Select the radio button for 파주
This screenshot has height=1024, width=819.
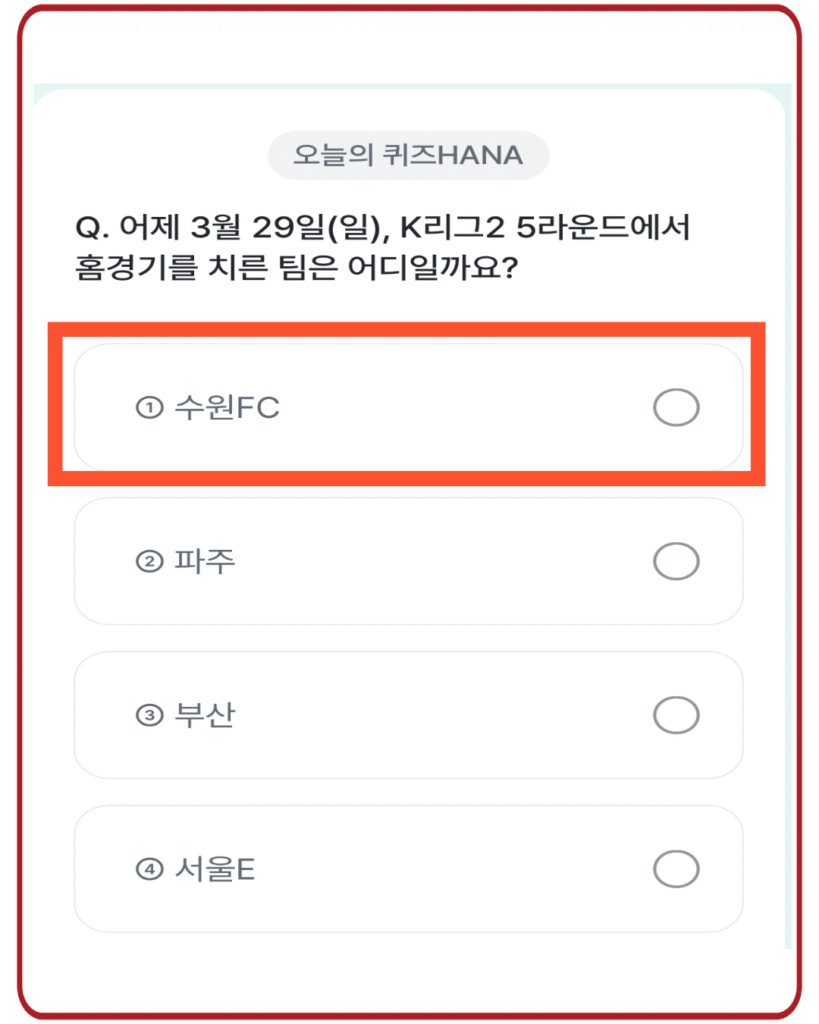coord(678,561)
